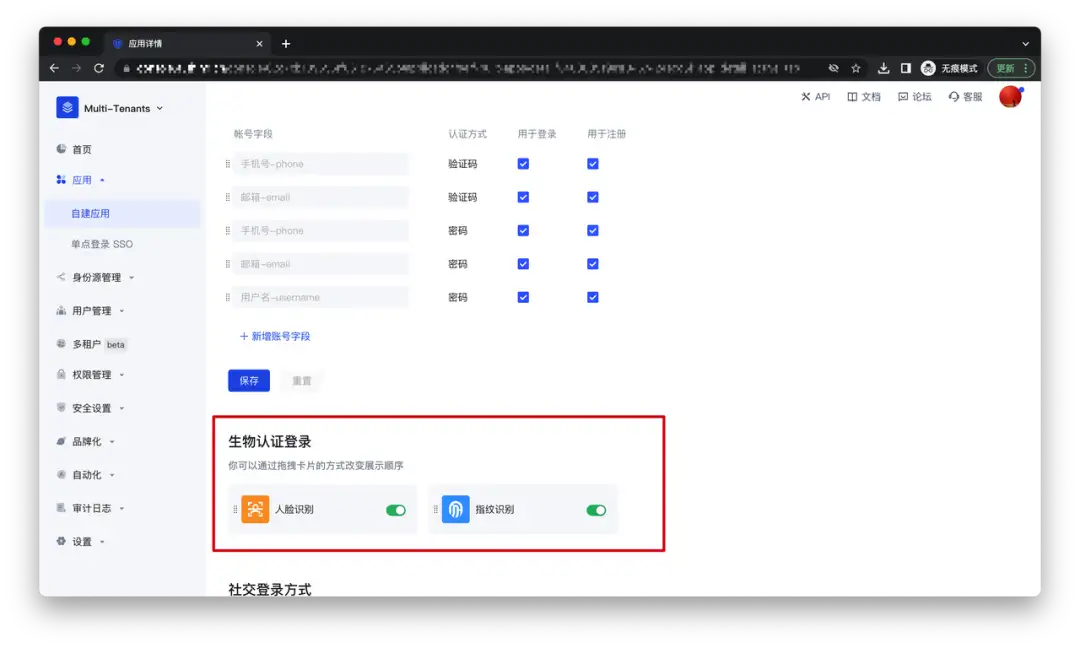1080x648 pixels.
Task: Open 单点登录 SSO in the sidebar
Action: click(x=102, y=244)
